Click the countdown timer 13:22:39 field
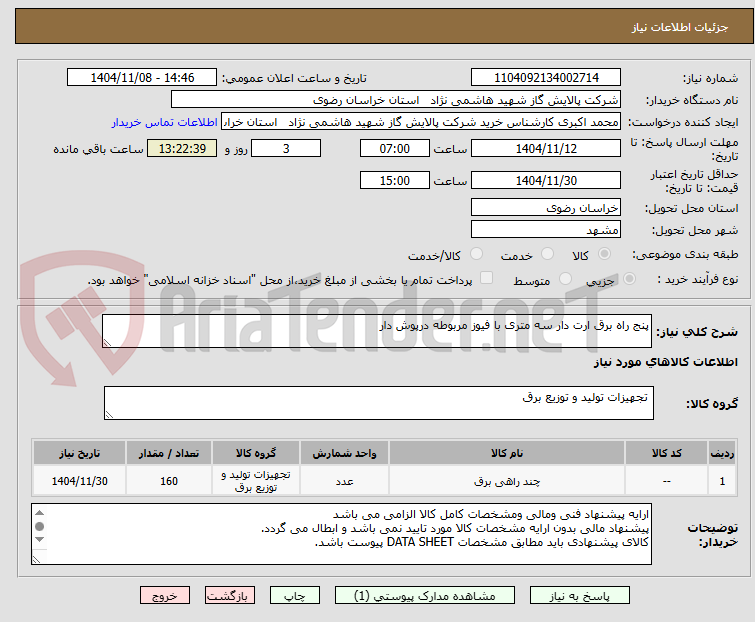 click(x=182, y=148)
